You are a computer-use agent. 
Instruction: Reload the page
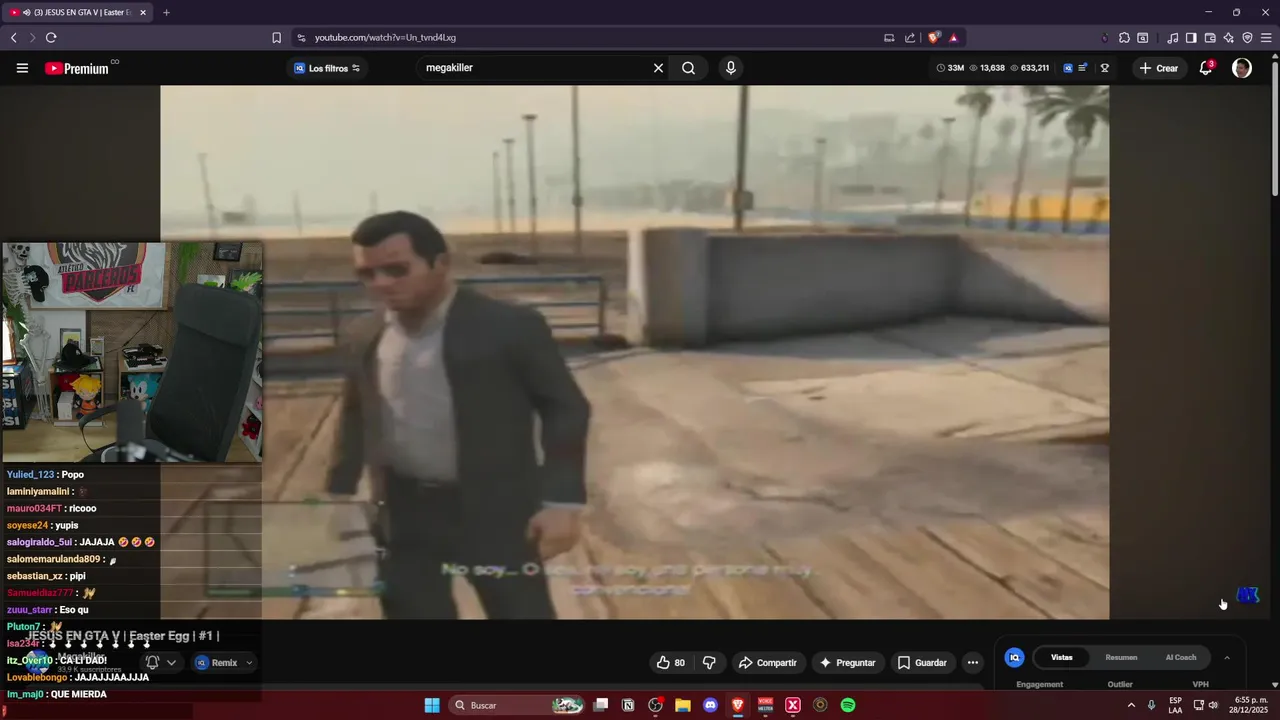[51, 37]
